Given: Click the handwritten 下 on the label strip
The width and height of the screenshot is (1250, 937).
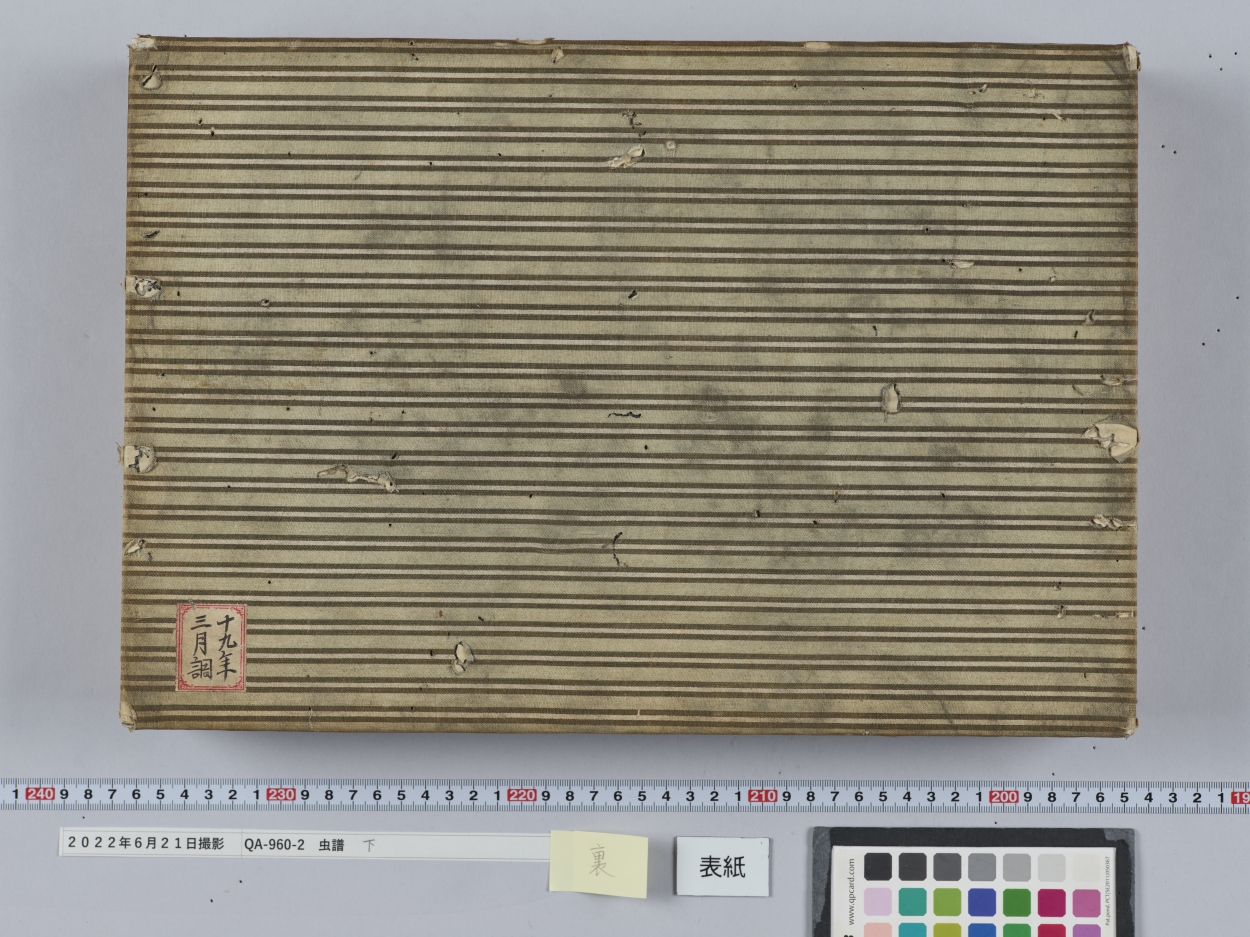Looking at the screenshot, I should [368, 844].
